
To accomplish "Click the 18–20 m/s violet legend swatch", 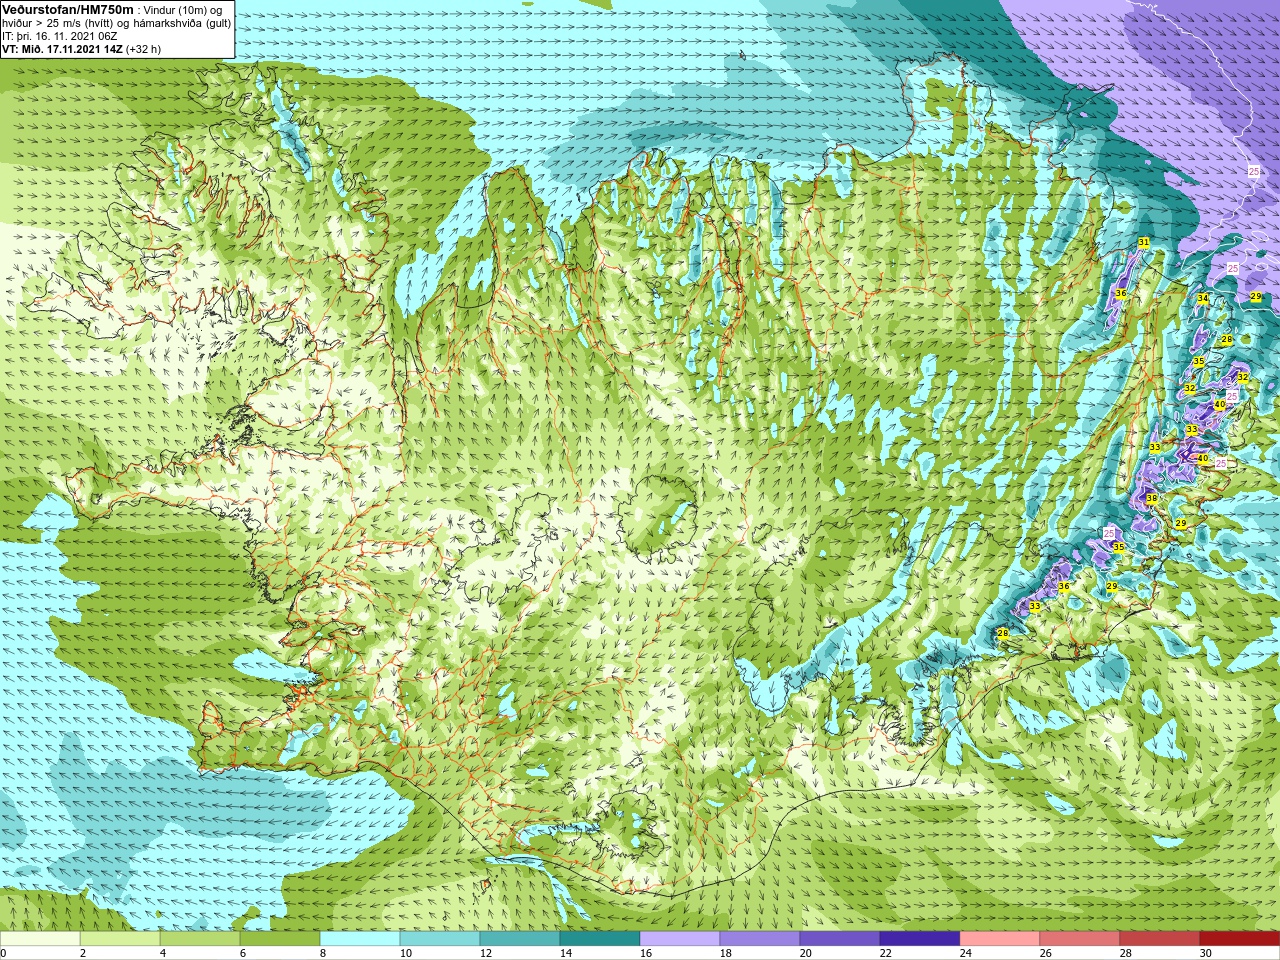I will click(x=760, y=938).
